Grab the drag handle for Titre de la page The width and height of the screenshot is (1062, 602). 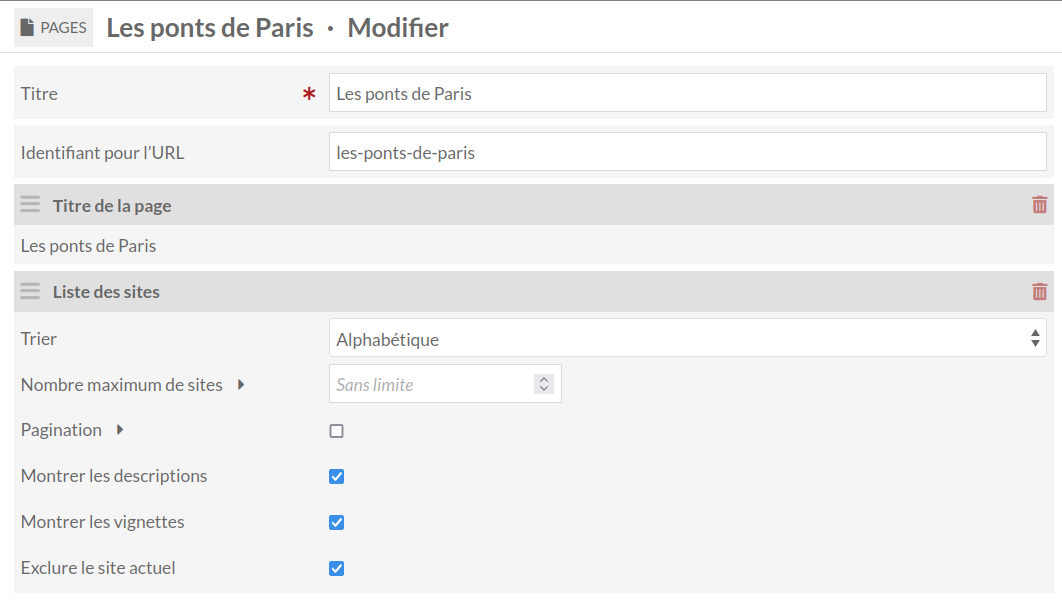30,205
